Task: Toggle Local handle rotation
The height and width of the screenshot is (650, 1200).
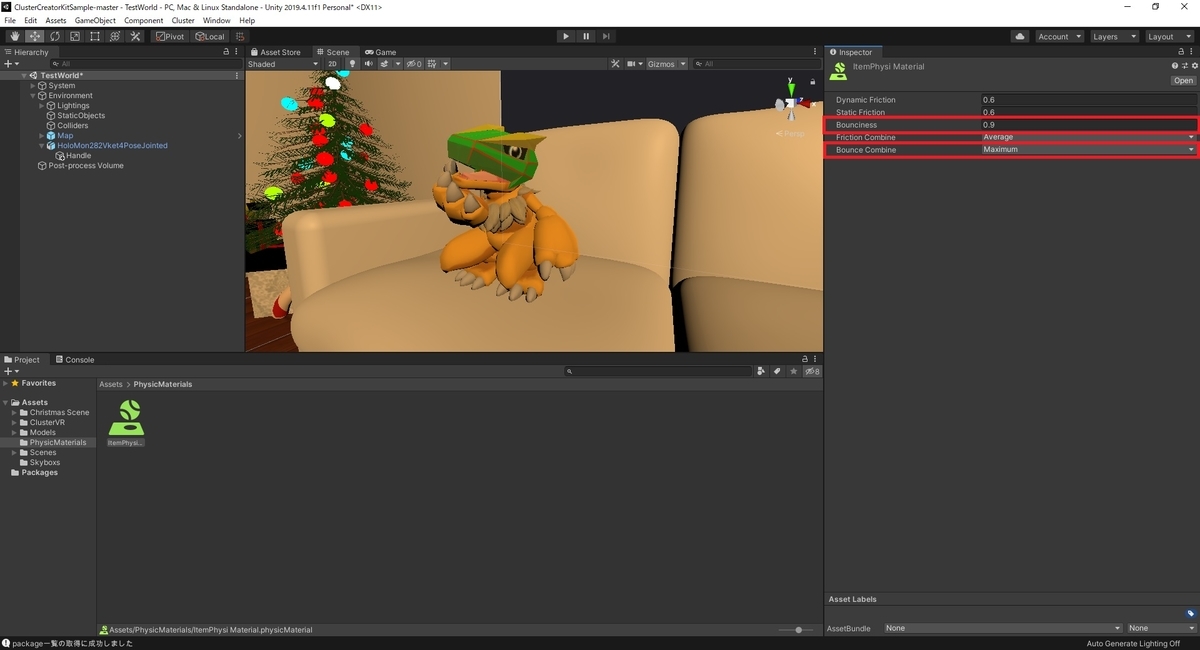Action: (x=210, y=36)
